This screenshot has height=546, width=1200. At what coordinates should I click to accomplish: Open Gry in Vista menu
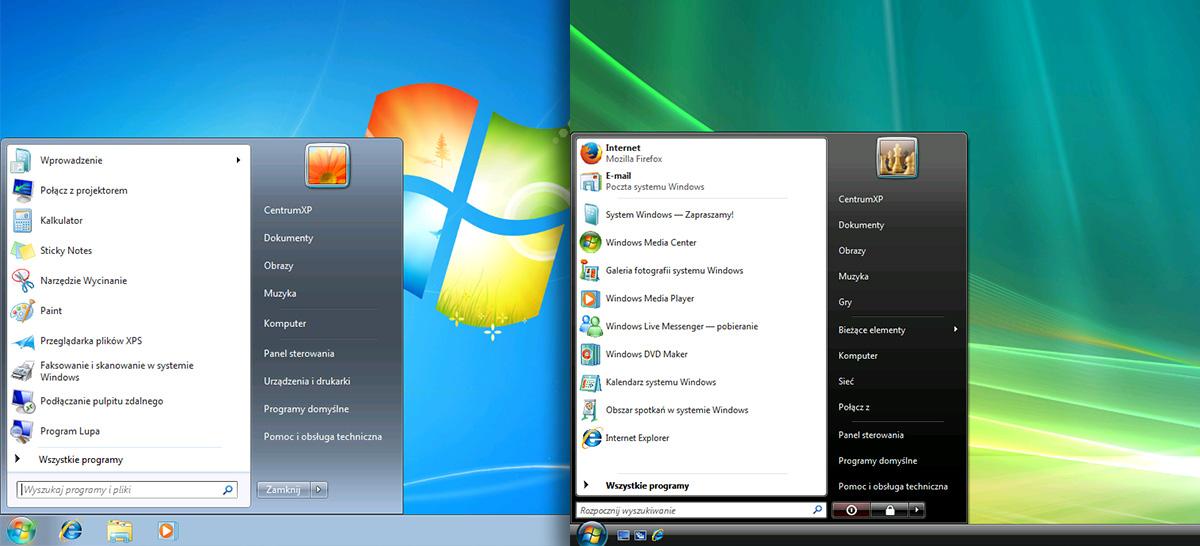pyautogui.click(x=845, y=302)
